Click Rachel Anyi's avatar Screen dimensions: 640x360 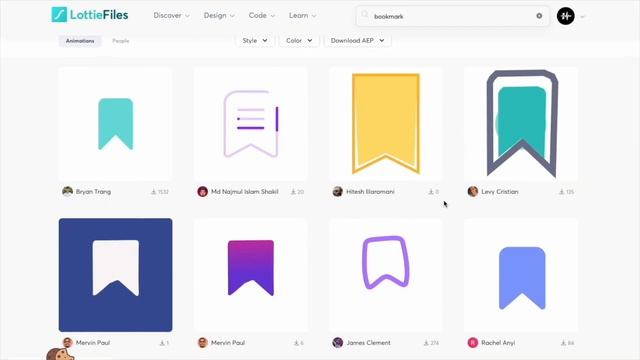tap(473, 342)
